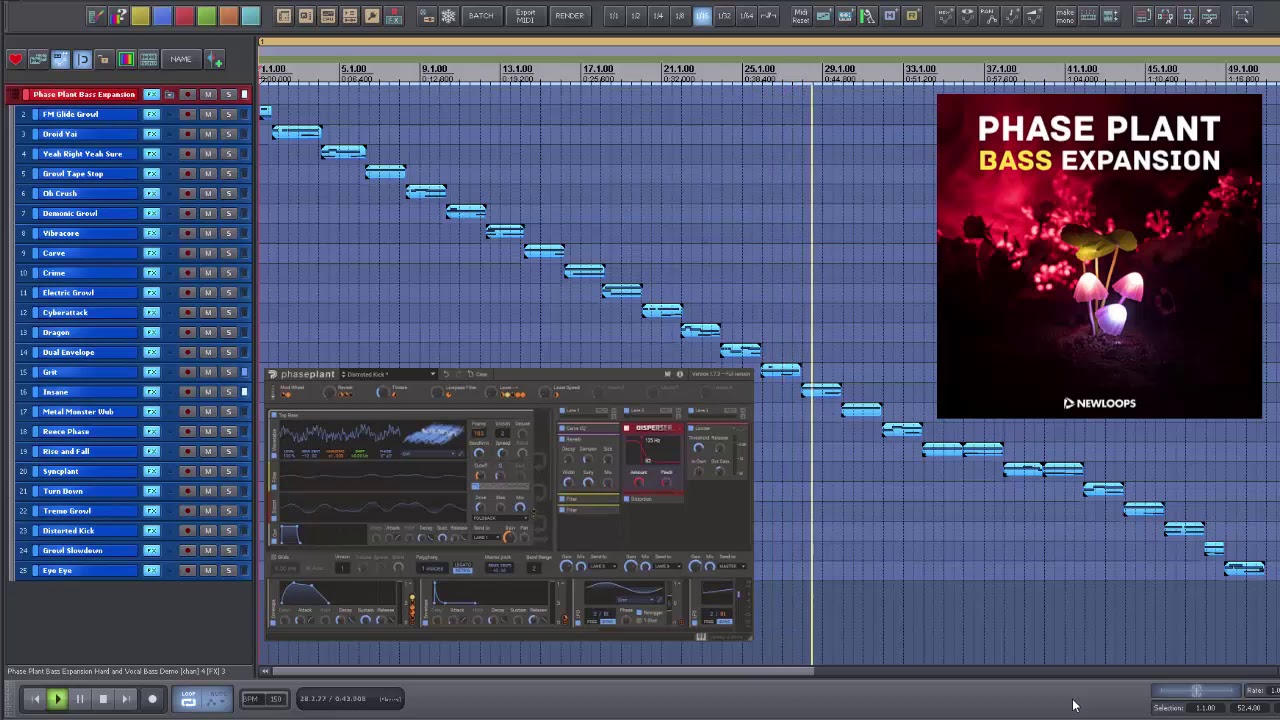1280x720 pixels.
Task: Mute the Cyberattack track
Action: pos(208,312)
